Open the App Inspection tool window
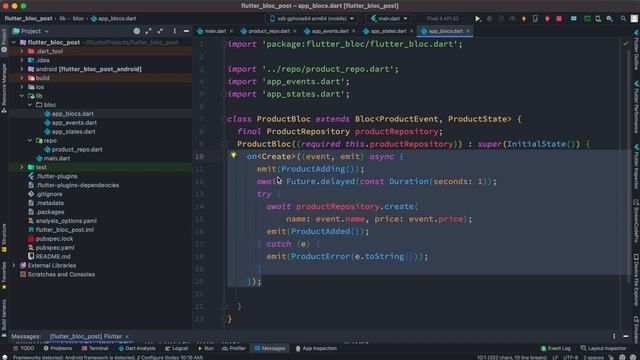Image resolution: width=640 pixels, height=360 pixels. [x=316, y=348]
